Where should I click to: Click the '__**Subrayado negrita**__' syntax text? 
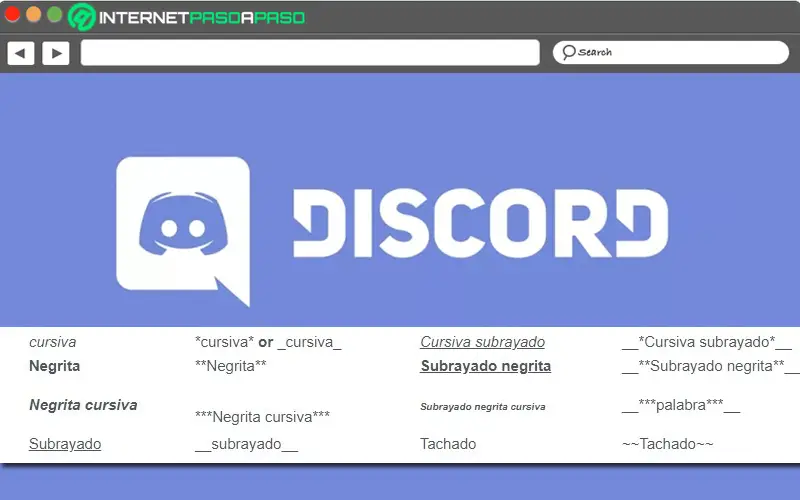pos(711,366)
